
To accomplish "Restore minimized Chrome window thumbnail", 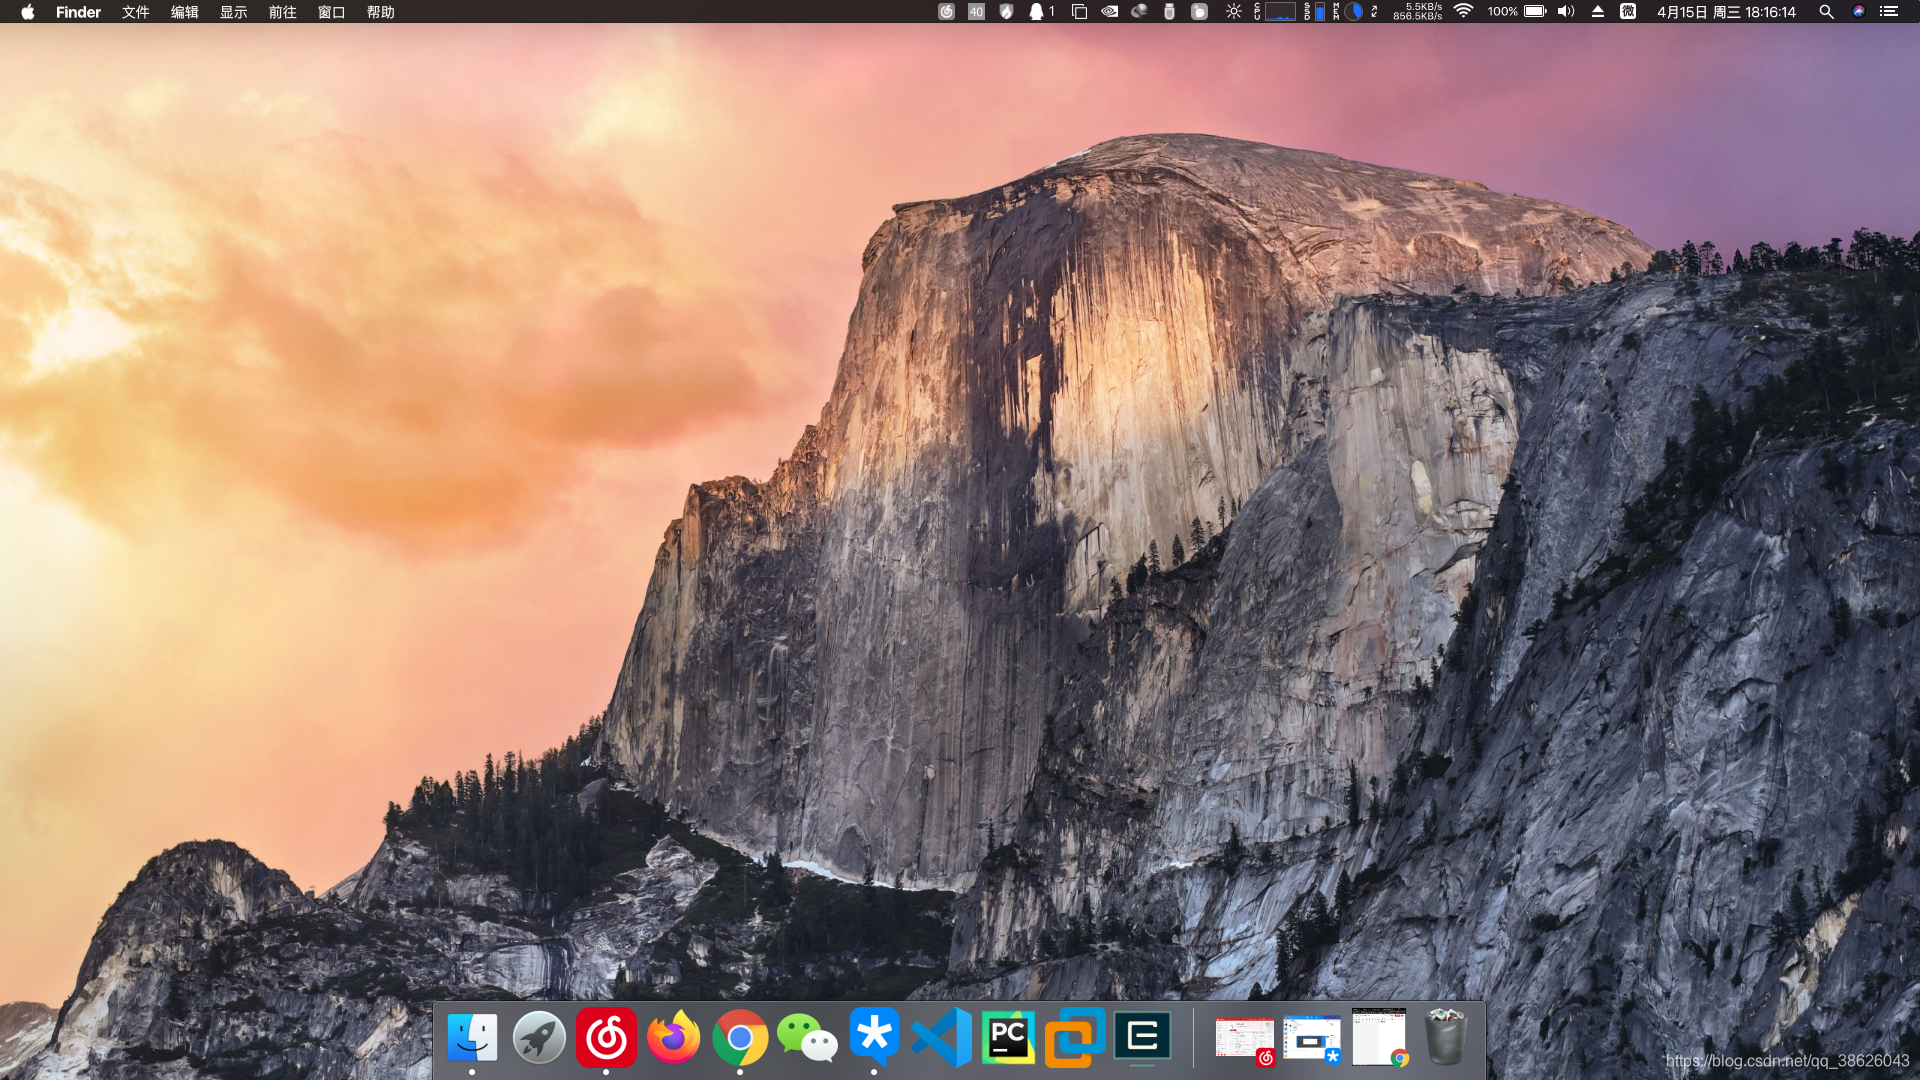I will [1379, 1038].
